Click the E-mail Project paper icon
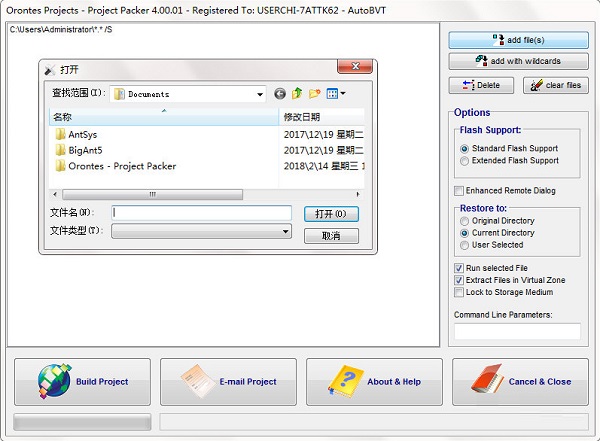This screenshot has width=600, height=441. [199, 381]
